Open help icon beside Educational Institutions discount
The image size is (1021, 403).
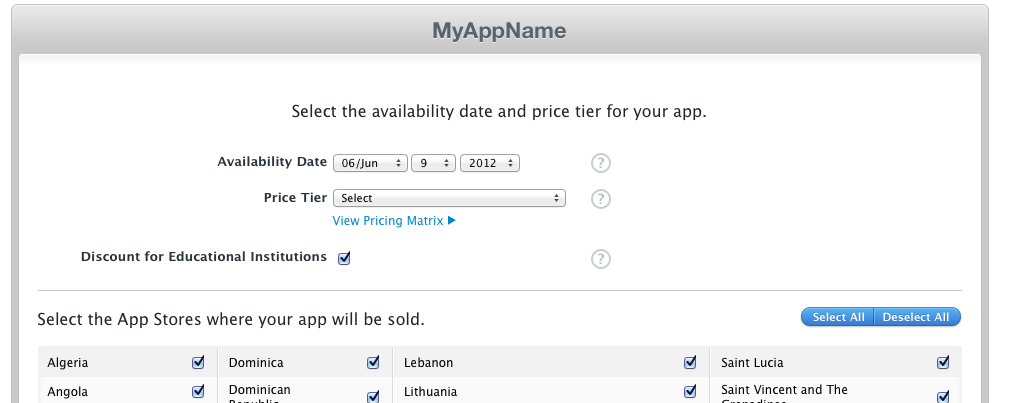600,259
